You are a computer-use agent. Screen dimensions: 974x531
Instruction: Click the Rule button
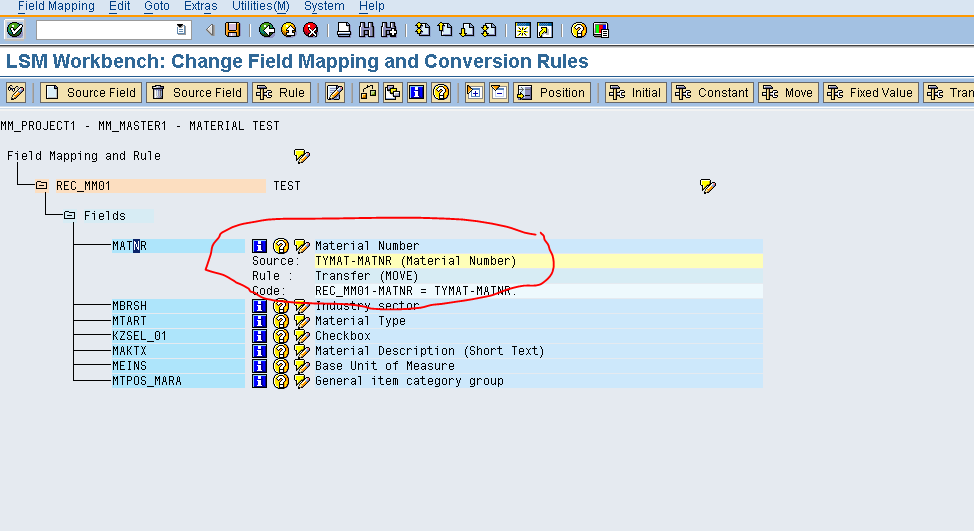(x=281, y=93)
